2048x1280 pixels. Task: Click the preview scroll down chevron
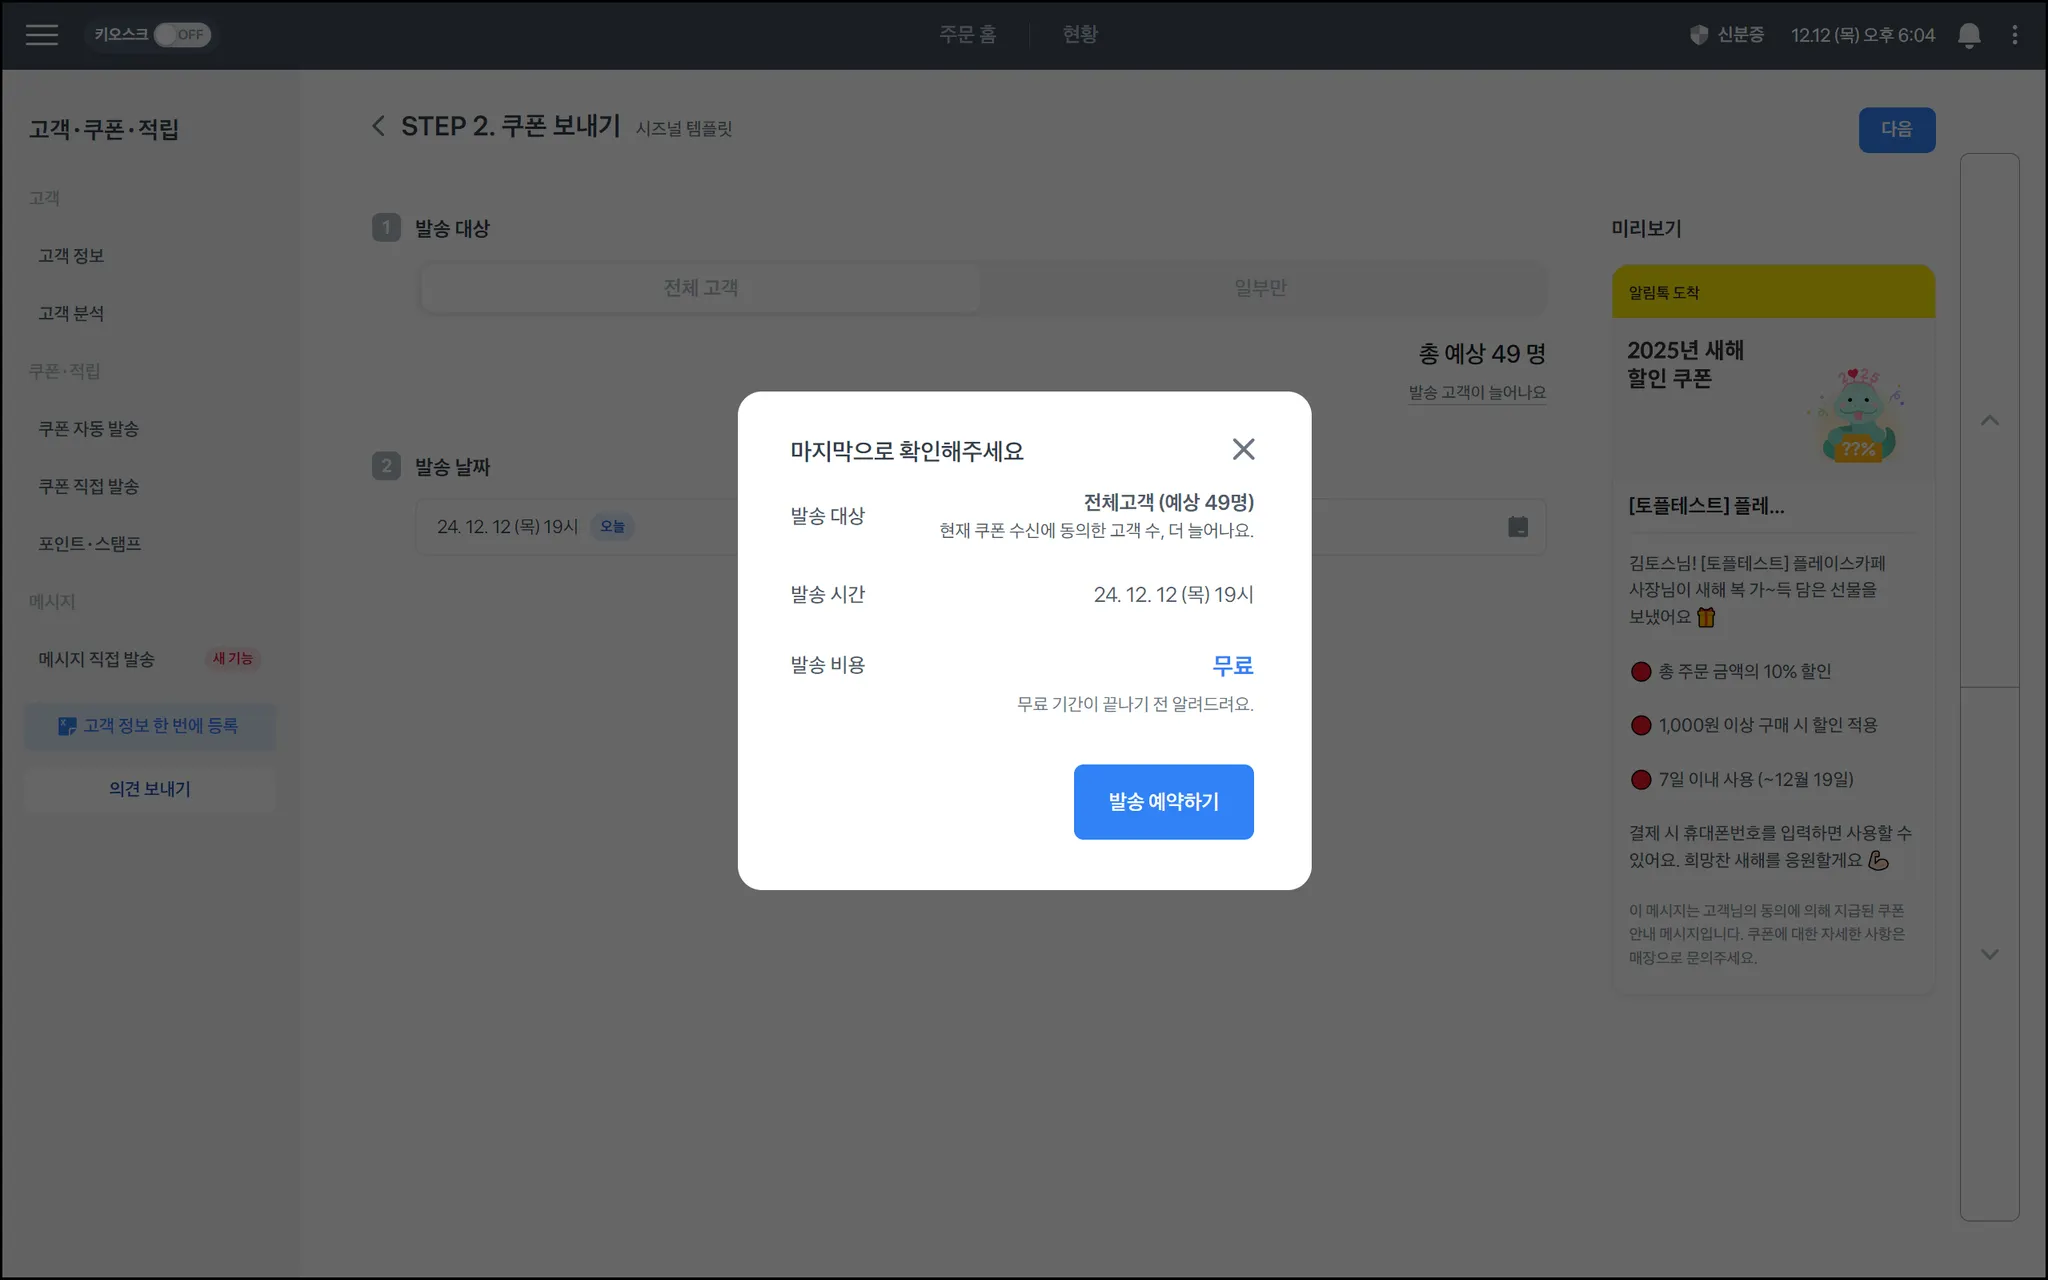pos(1989,954)
